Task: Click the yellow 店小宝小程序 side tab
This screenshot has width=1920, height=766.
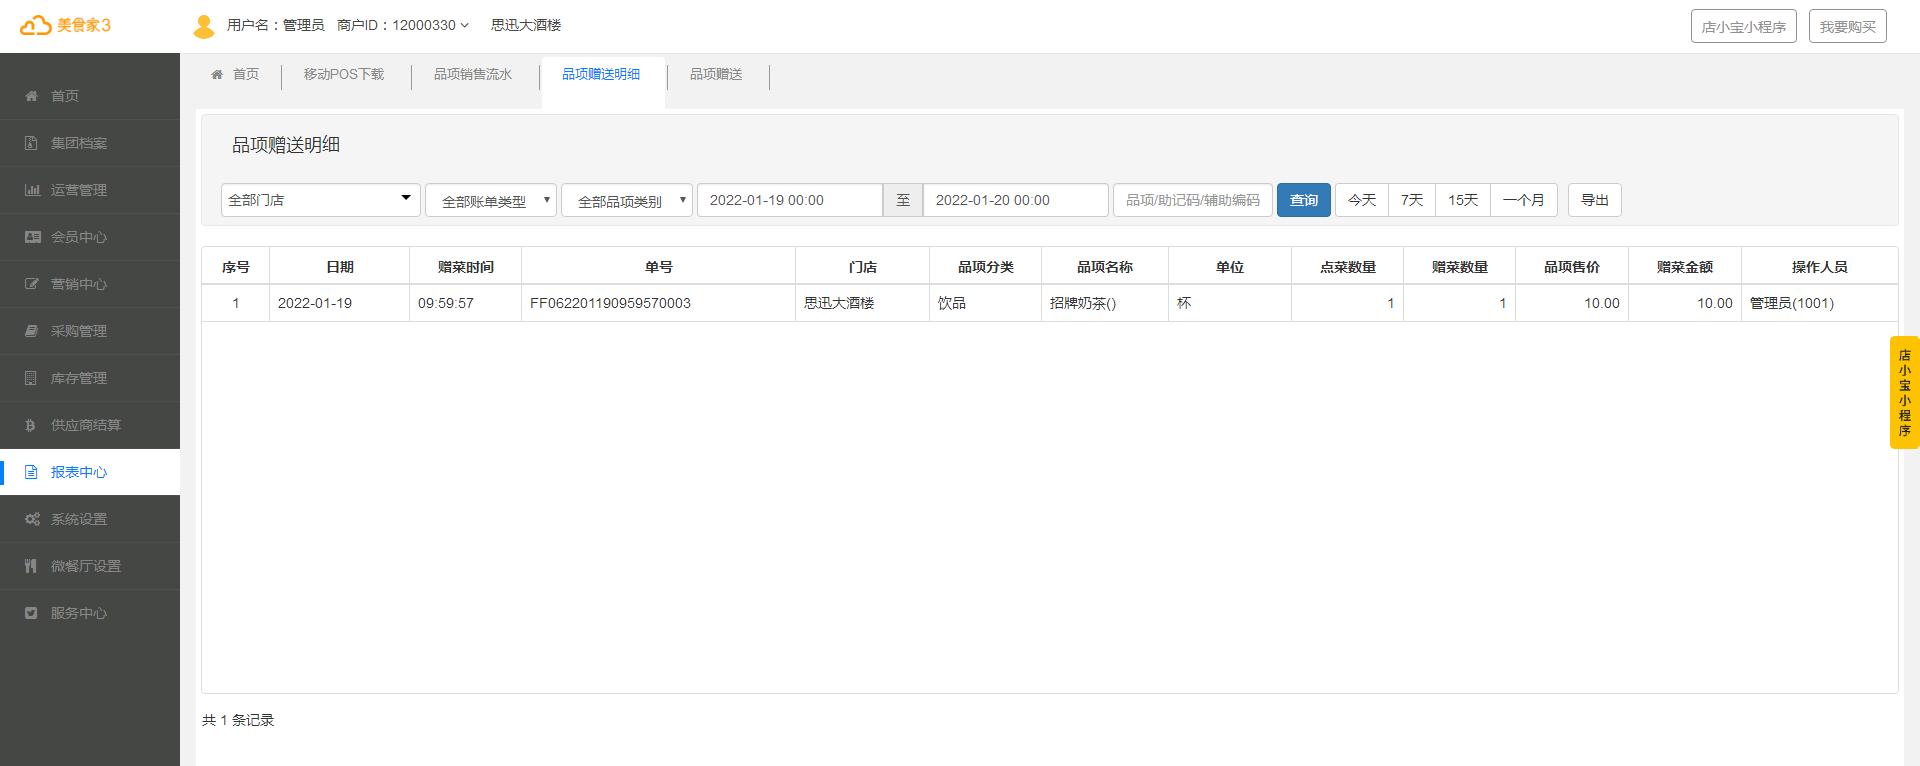Action: (x=1904, y=392)
